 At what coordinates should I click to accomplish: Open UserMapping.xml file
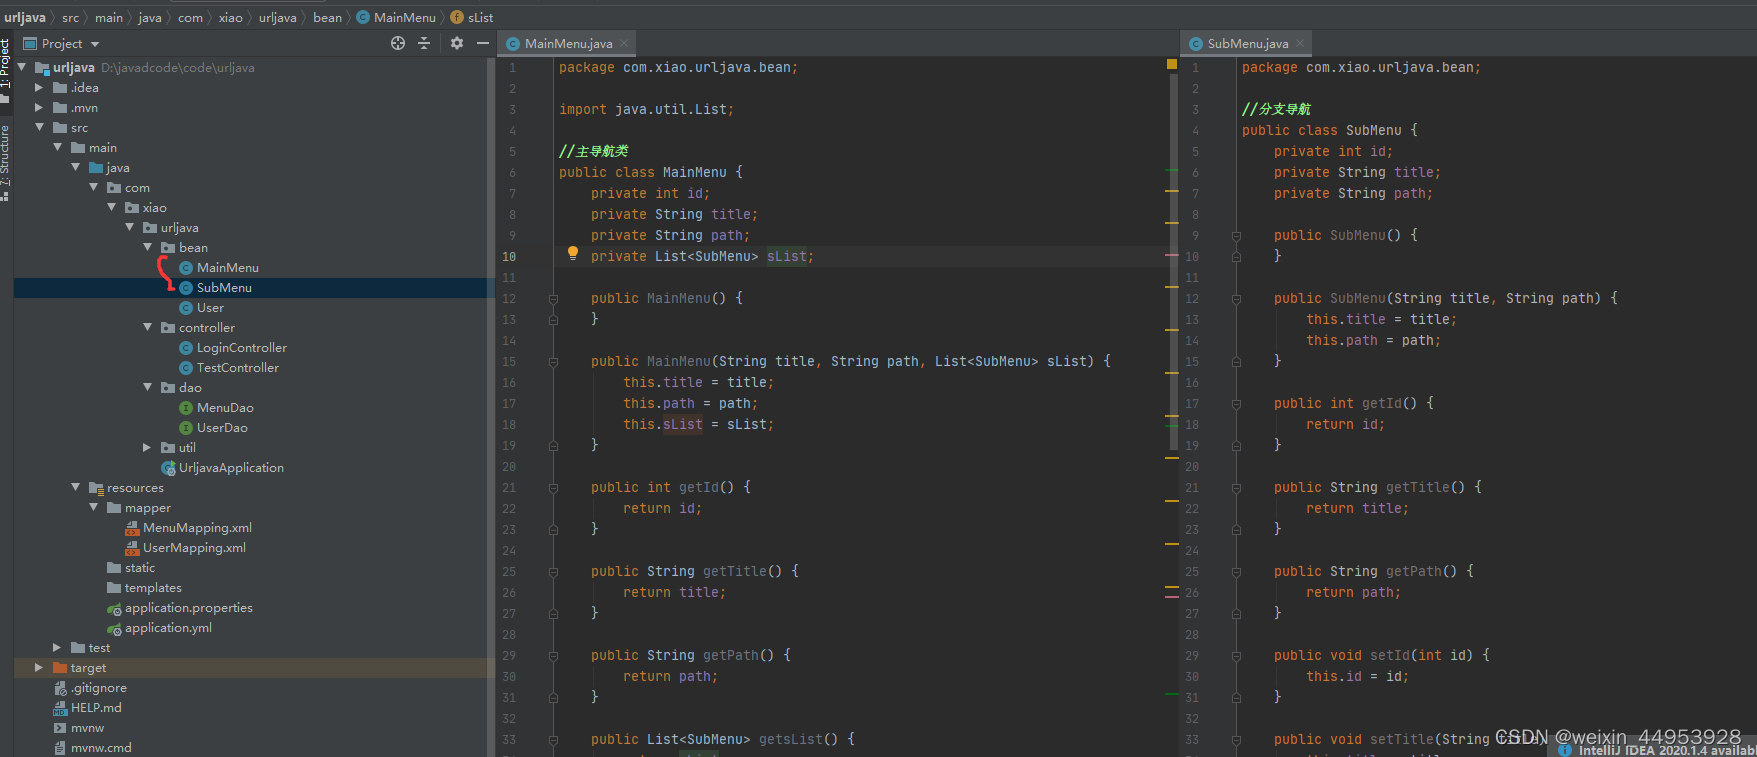[x=194, y=547]
